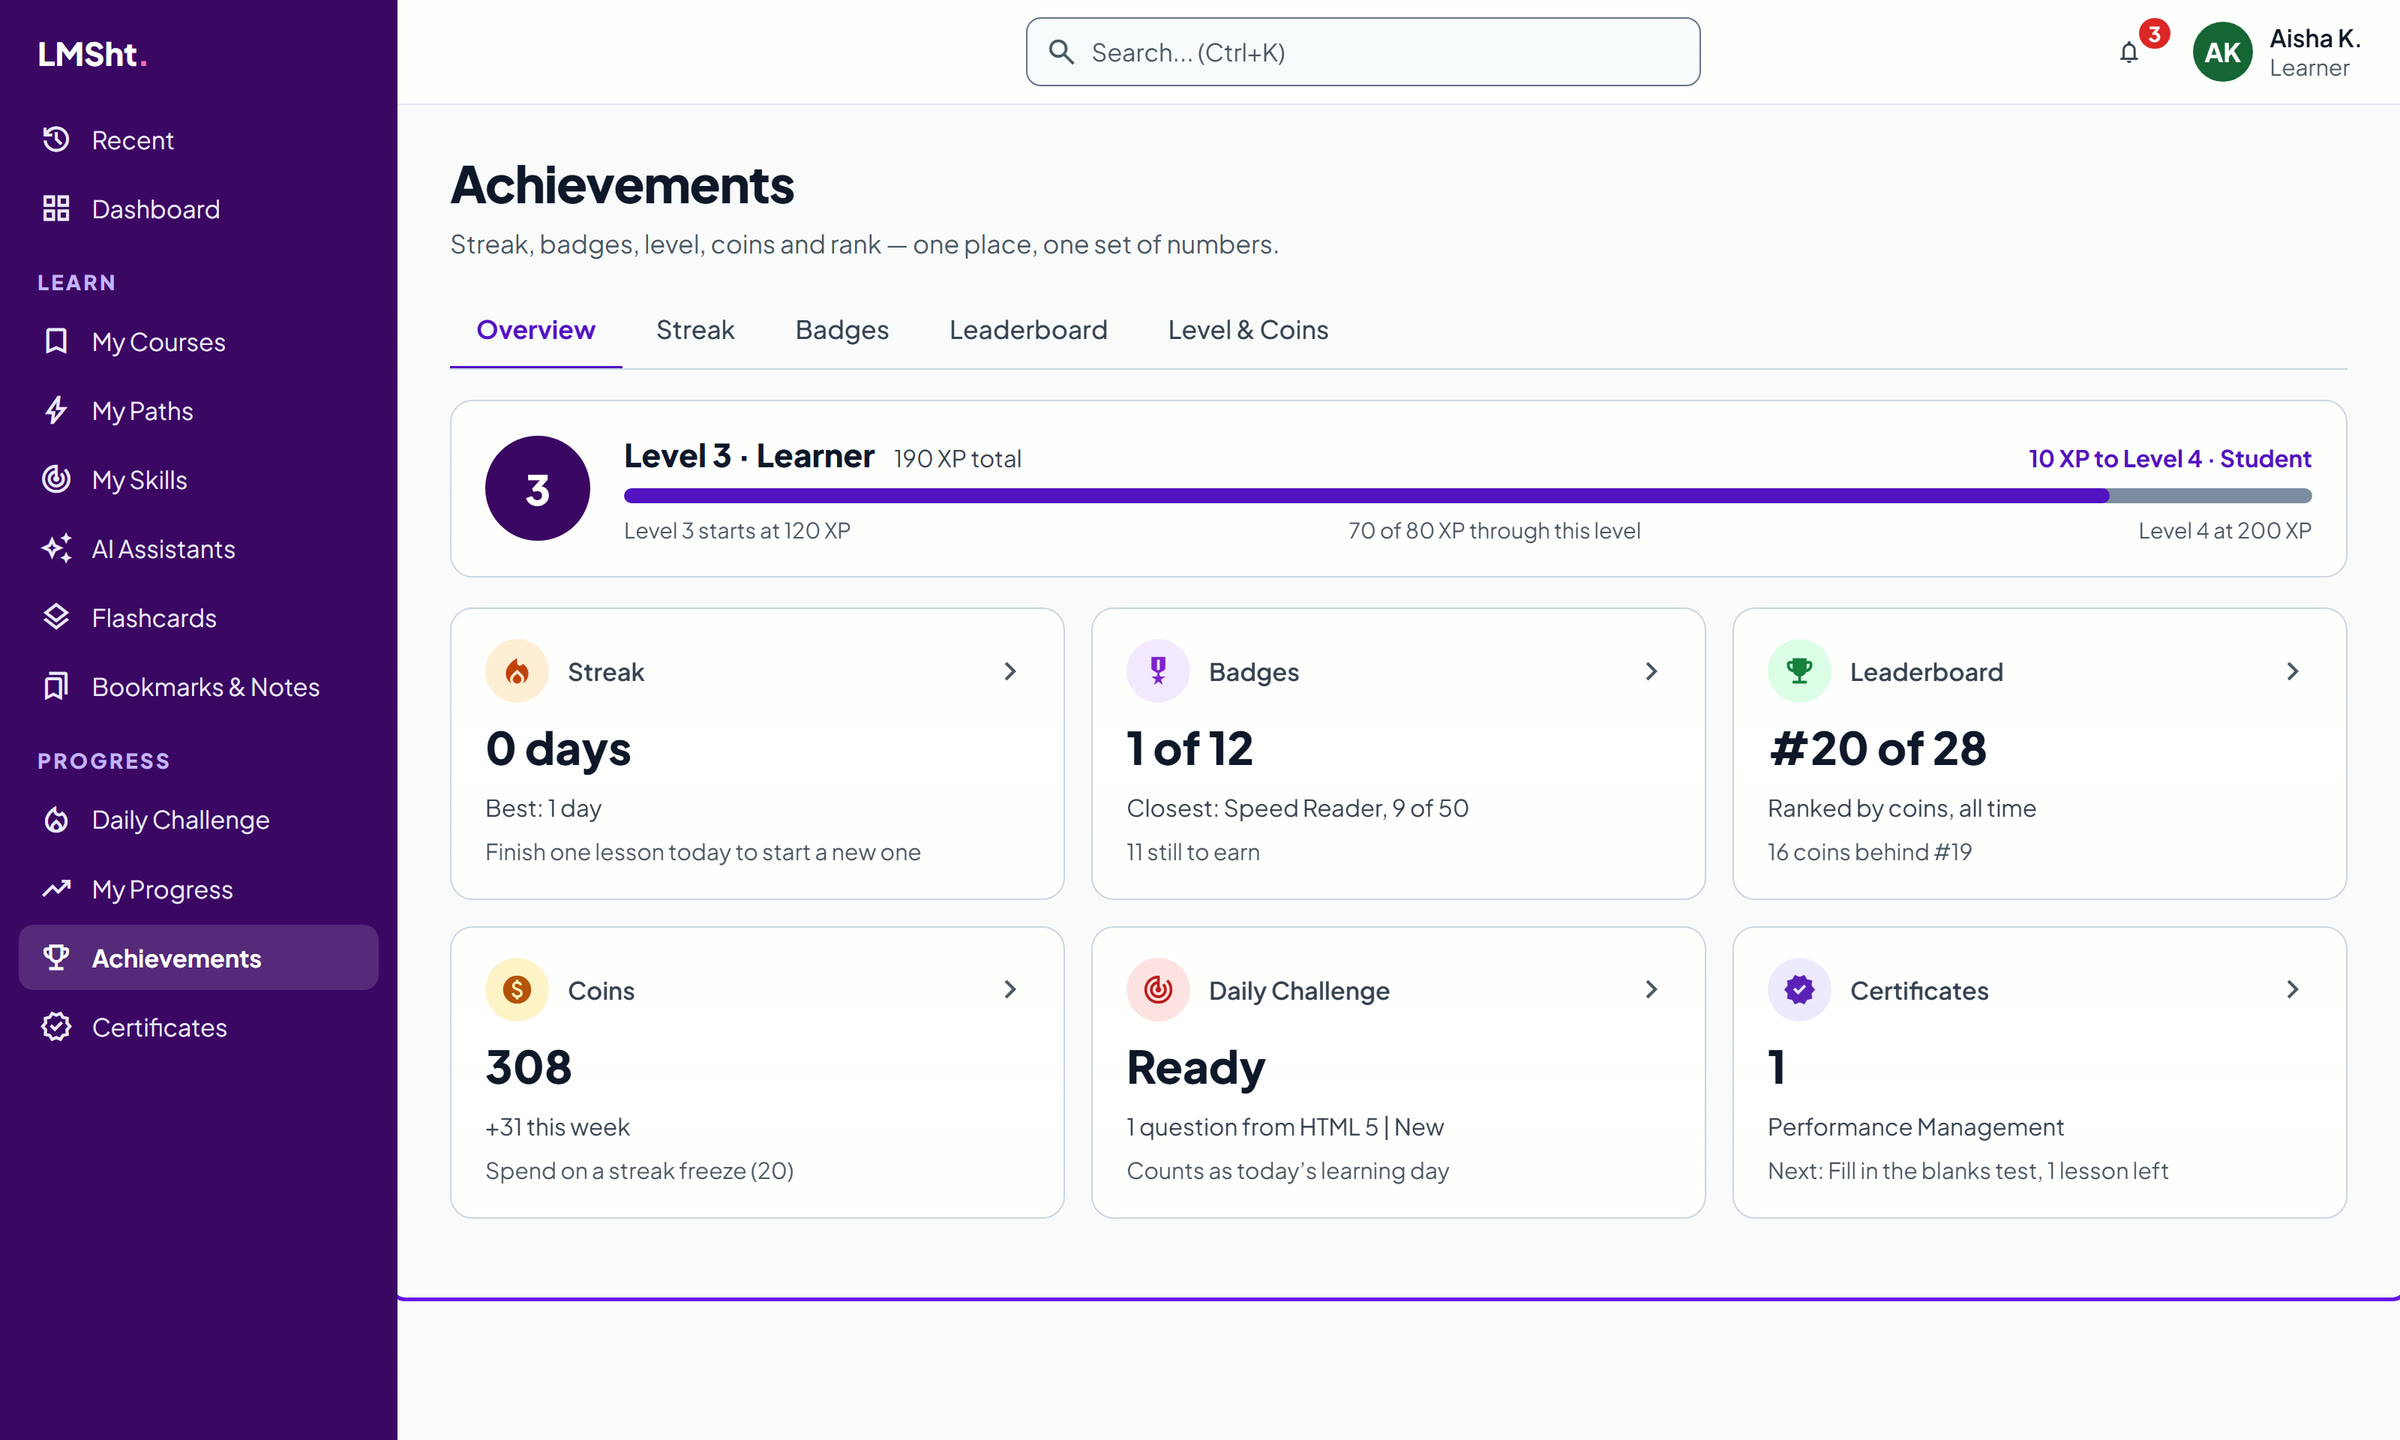Click the Recent clock icon in sidebar
This screenshot has height=1440, width=2400.
[x=56, y=140]
